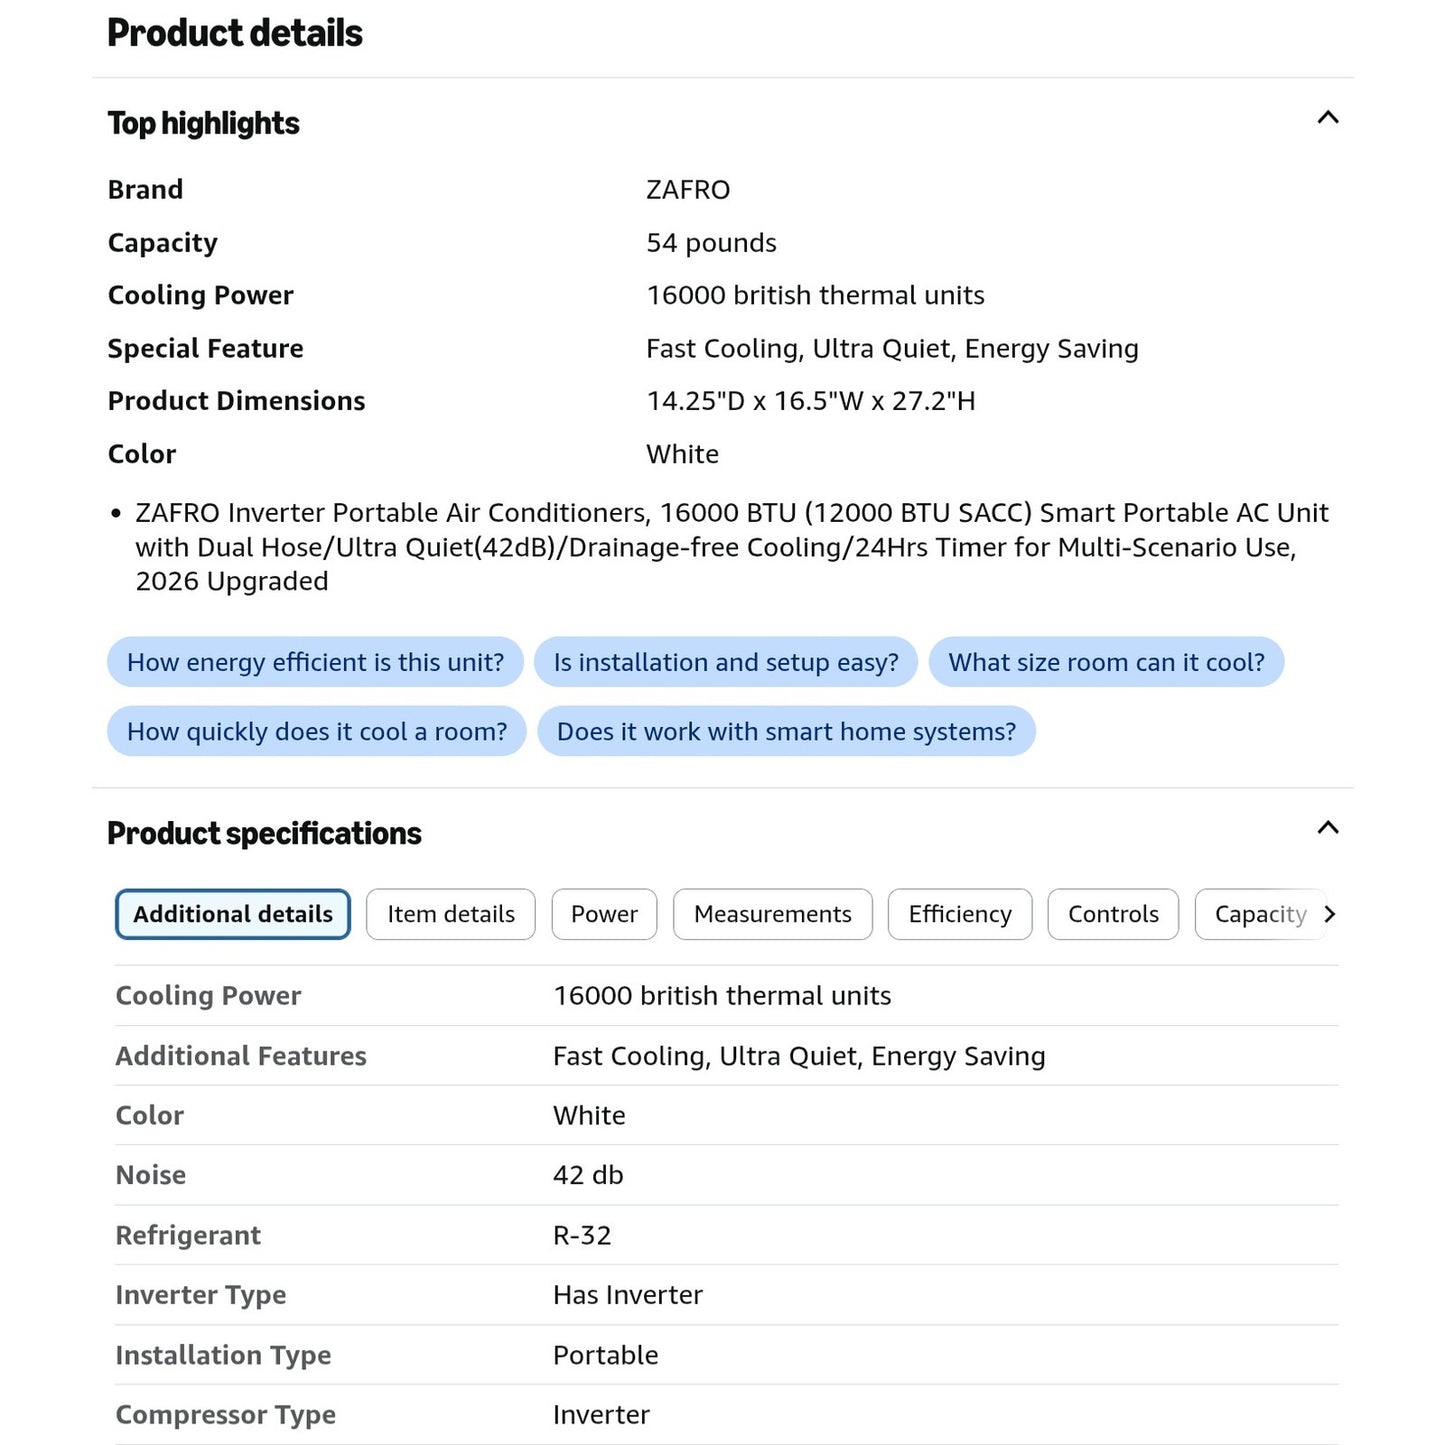Click the ZAFRO brand value
This screenshot has width=1445, height=1445.
point(688,190)
